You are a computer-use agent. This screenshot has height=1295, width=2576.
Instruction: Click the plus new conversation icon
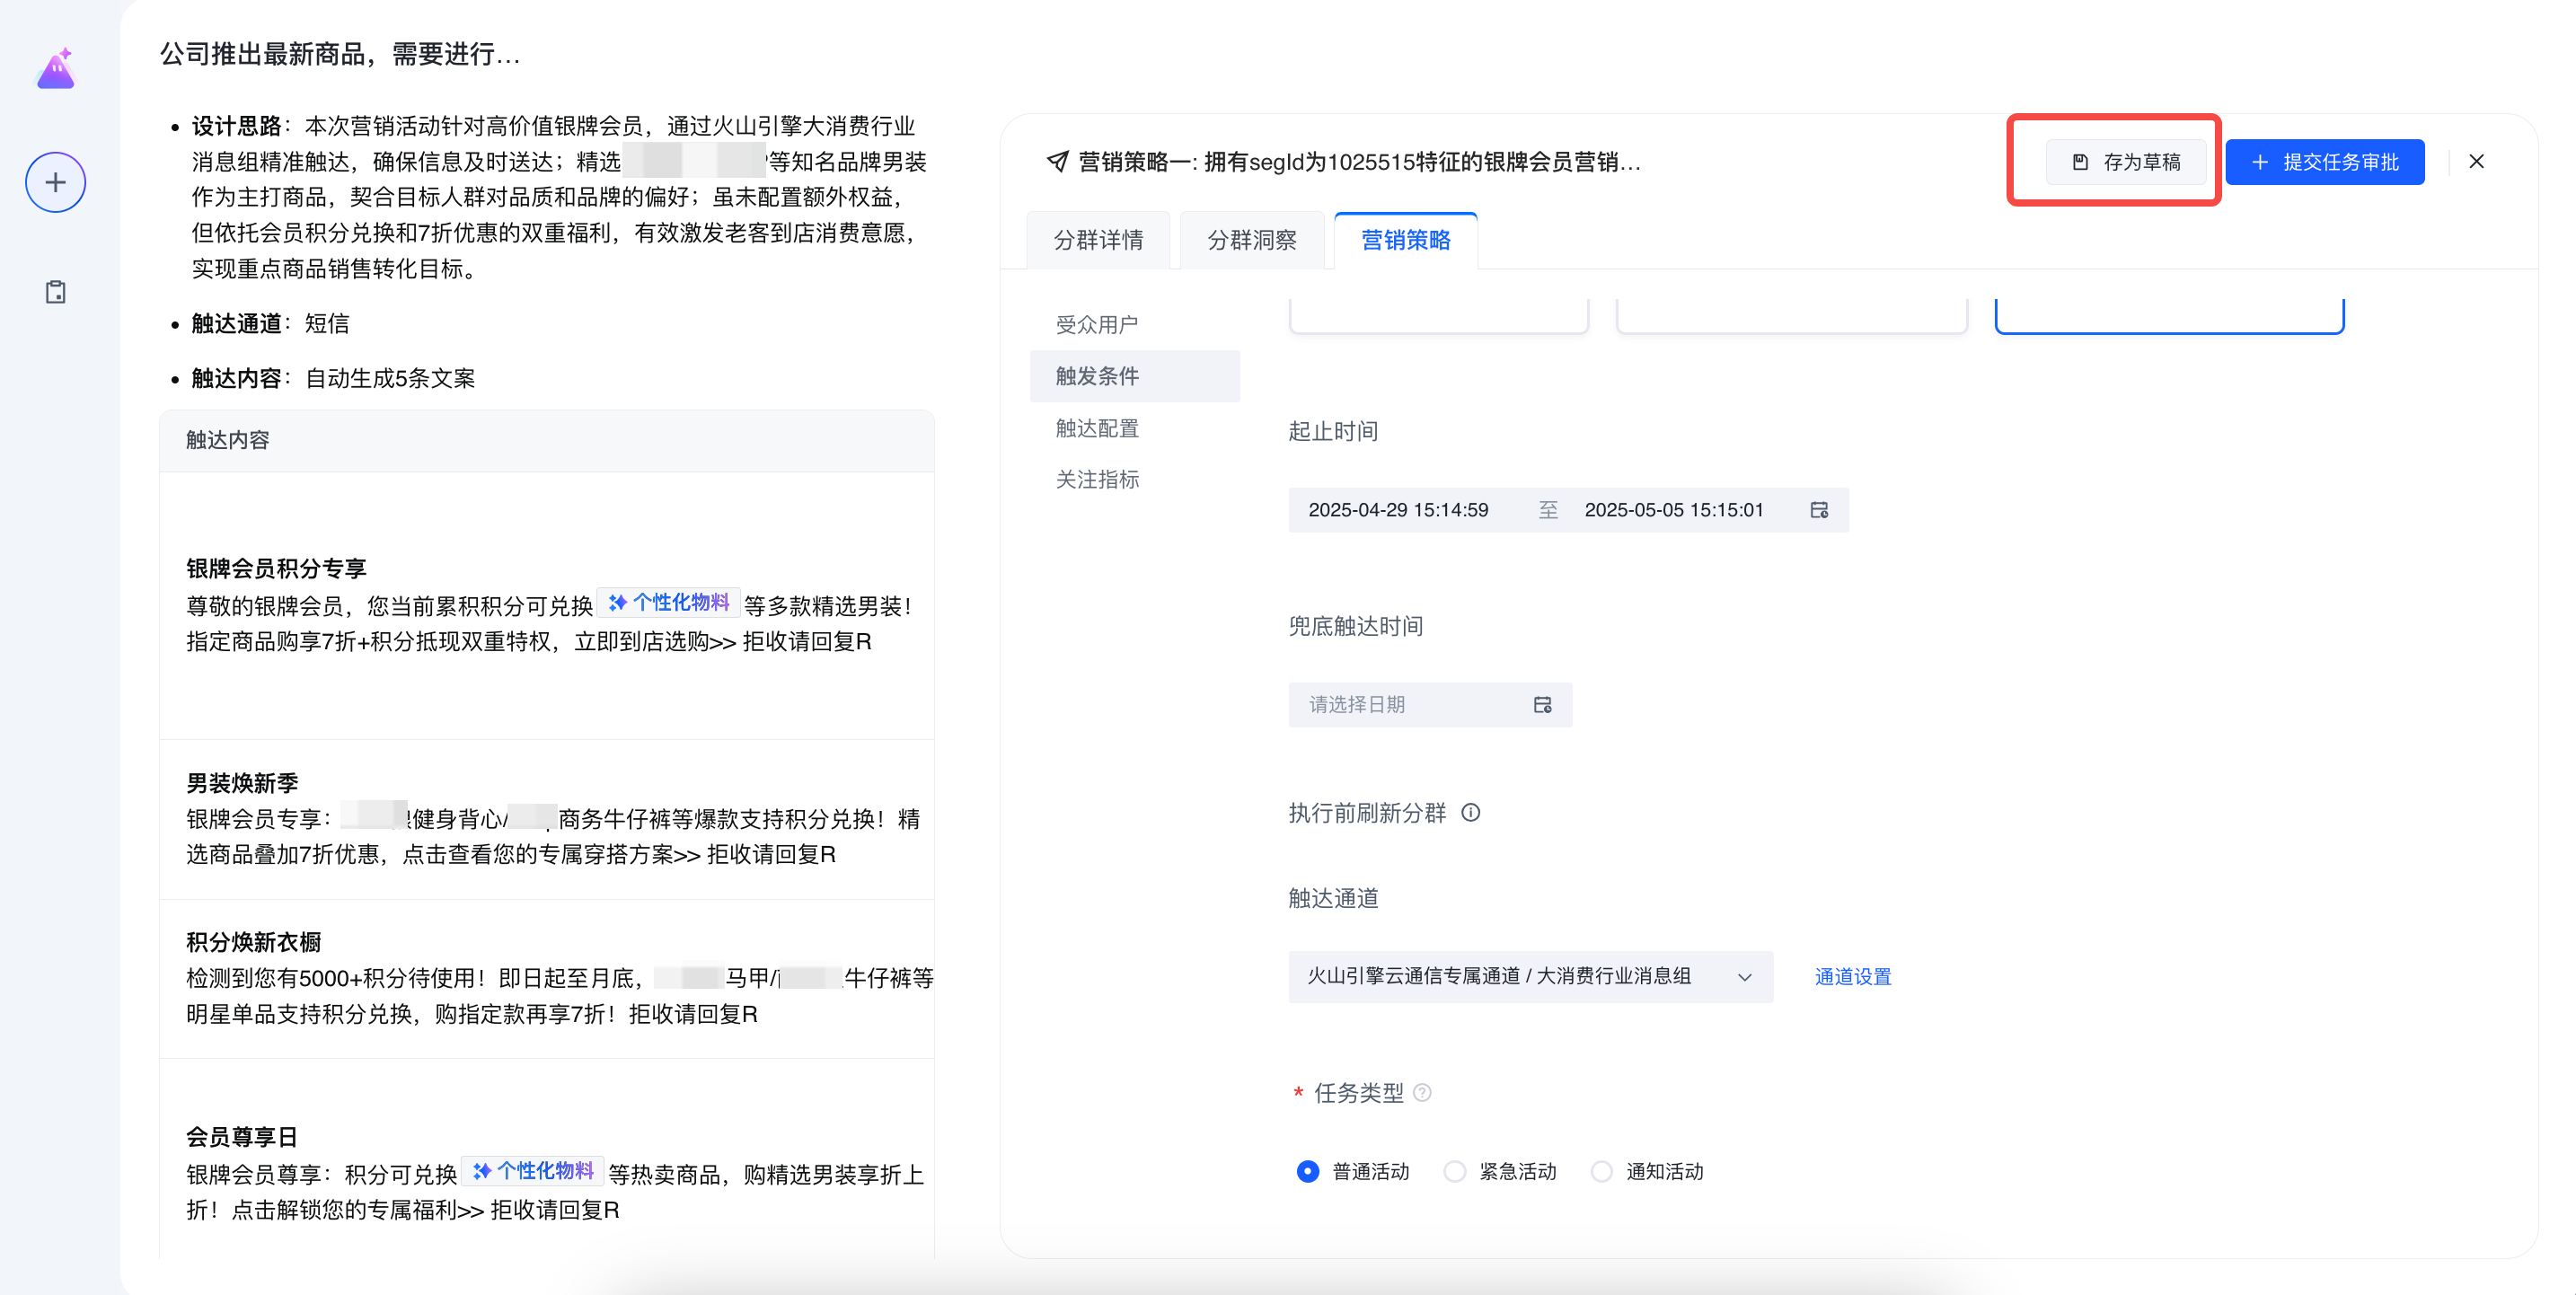click(x=56, y=183)
